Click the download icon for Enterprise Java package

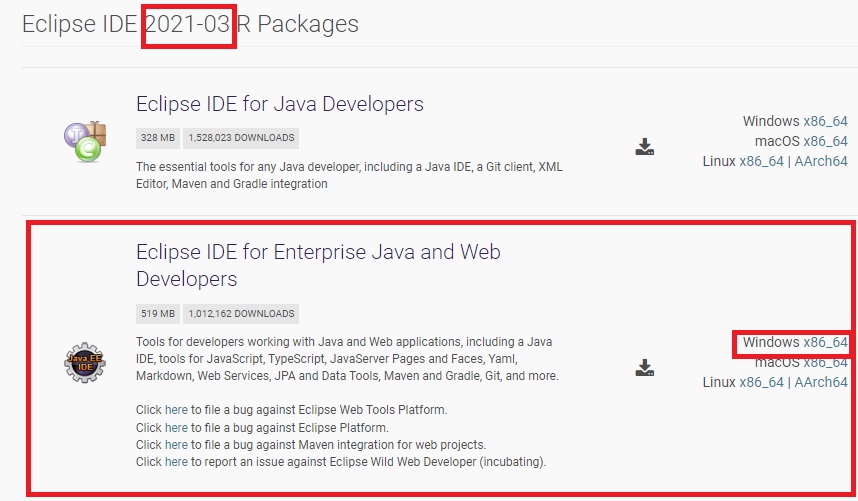[x=645, y=368]
